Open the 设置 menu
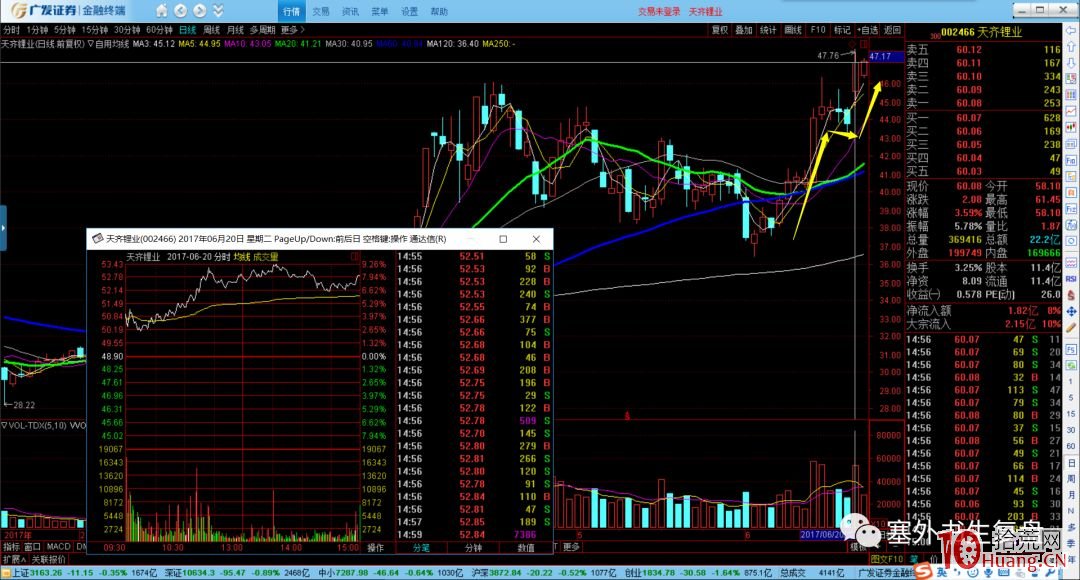1080x580 pixels. coord(410,12)
